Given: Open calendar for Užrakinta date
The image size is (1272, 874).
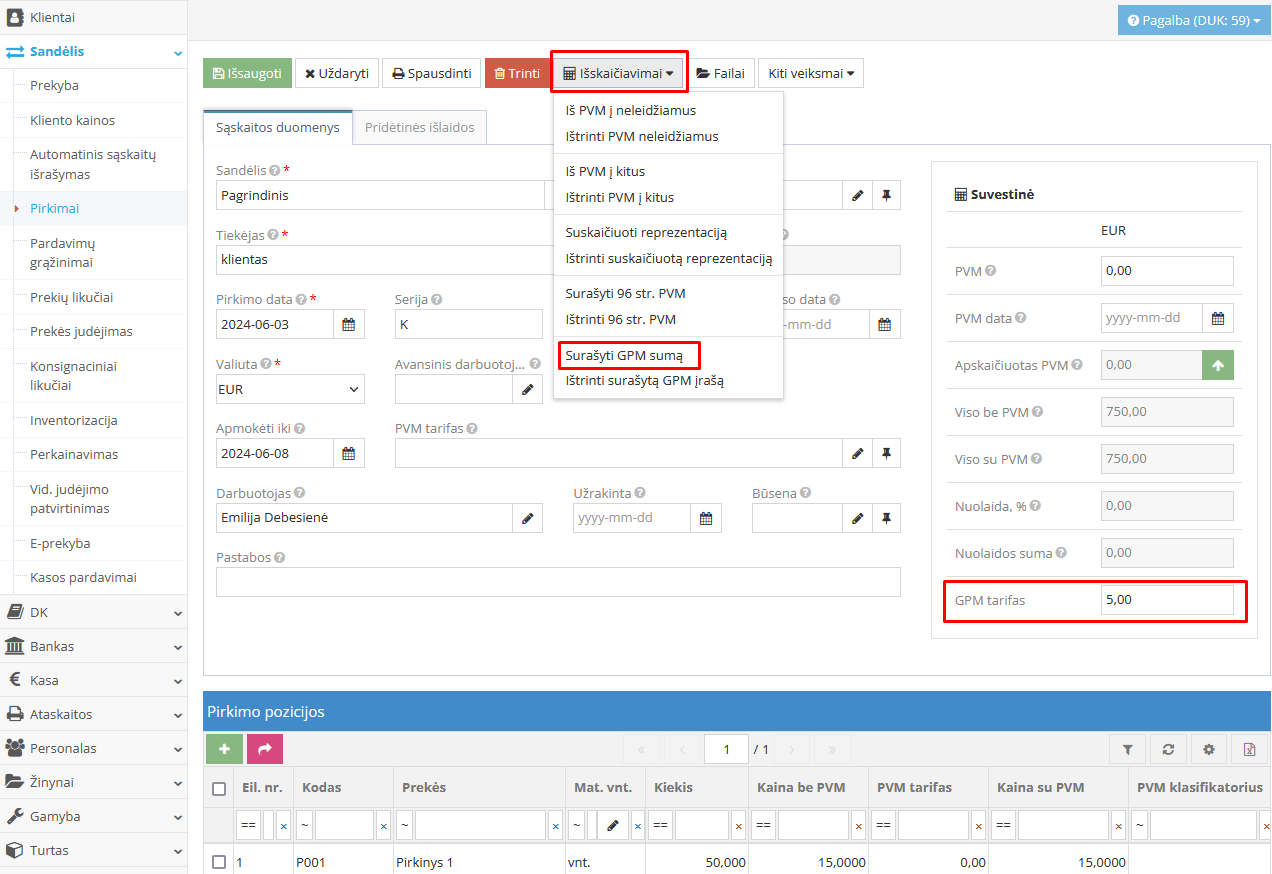Looking at the screenshot, I should pyautogui.click(x=706, y=518).
